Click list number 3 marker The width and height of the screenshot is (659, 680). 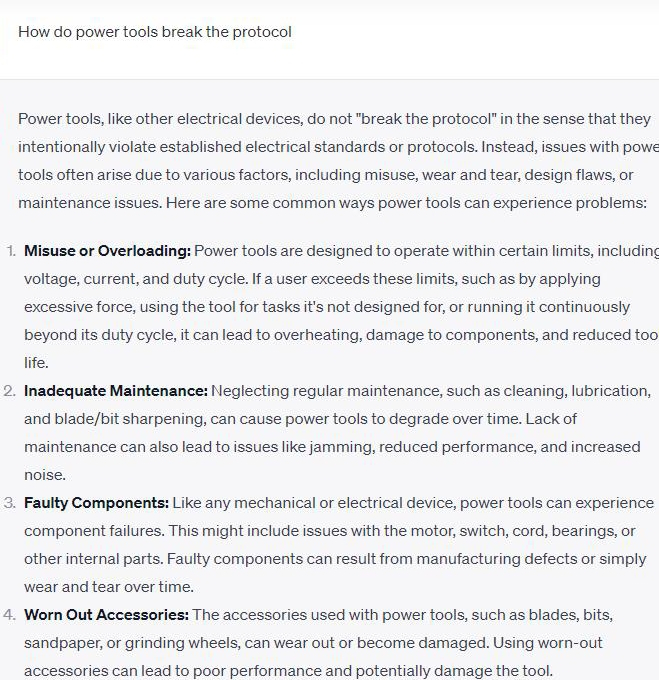point(10,503)
